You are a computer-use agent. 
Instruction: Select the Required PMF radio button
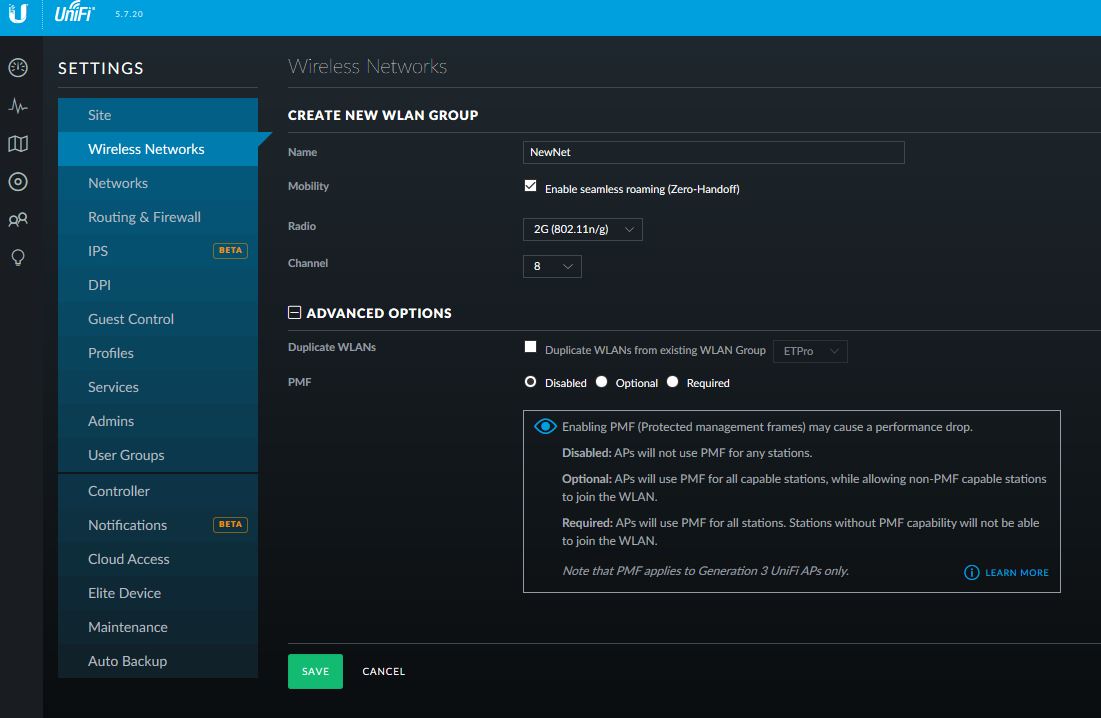(673, 382)
